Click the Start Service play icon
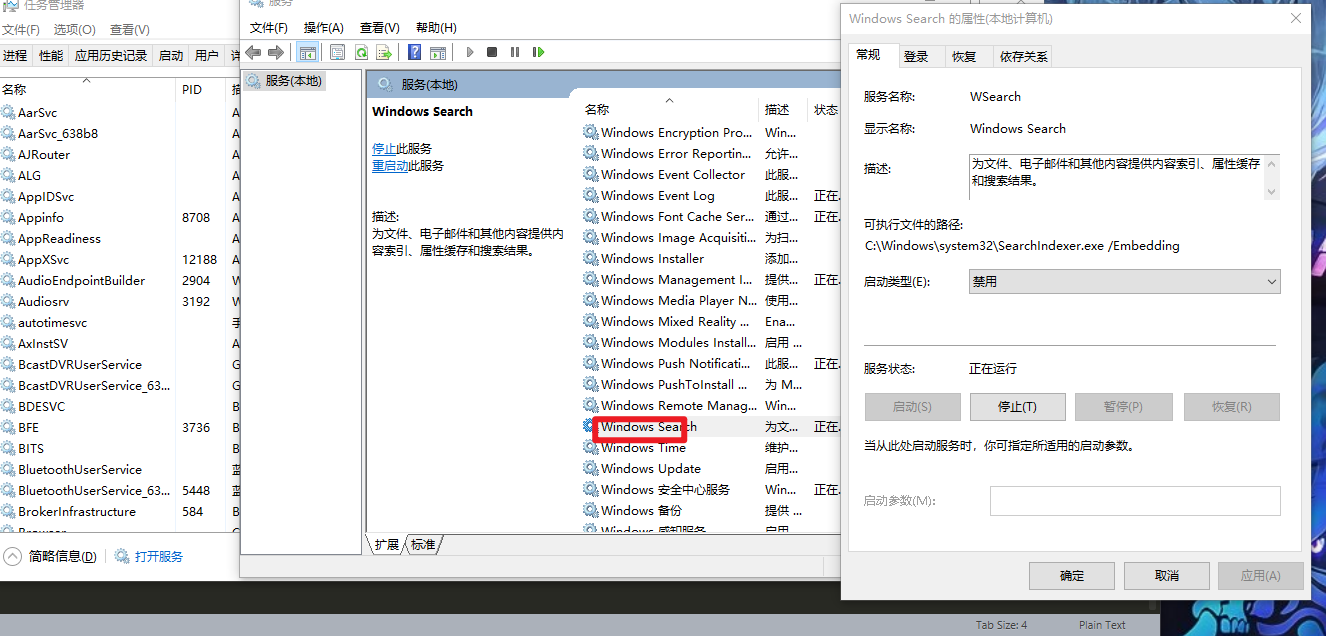Viewport: 1326px width, 636px height. coord(469,52)
